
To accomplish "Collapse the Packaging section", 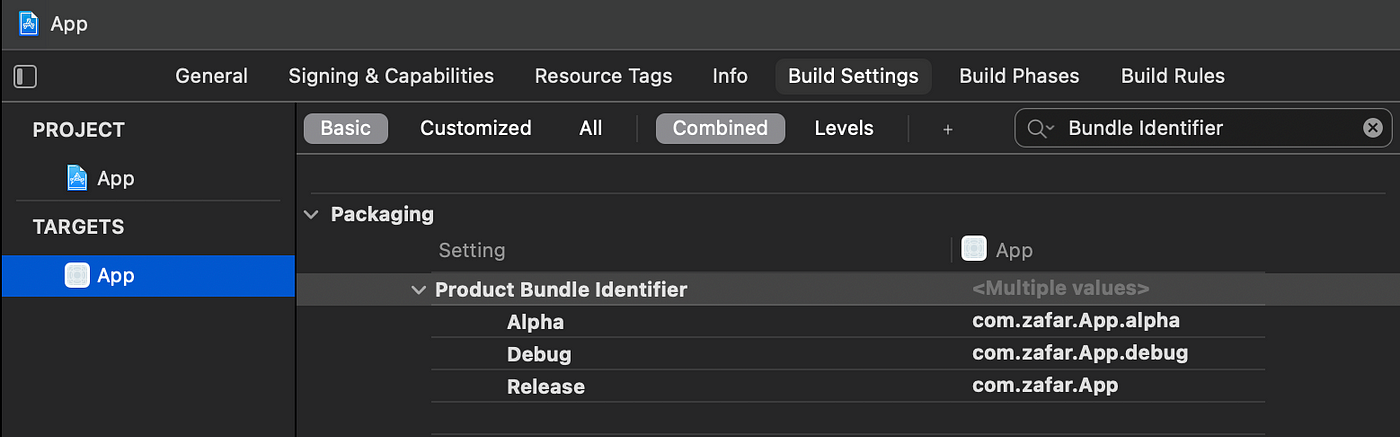I will (312, 214).
